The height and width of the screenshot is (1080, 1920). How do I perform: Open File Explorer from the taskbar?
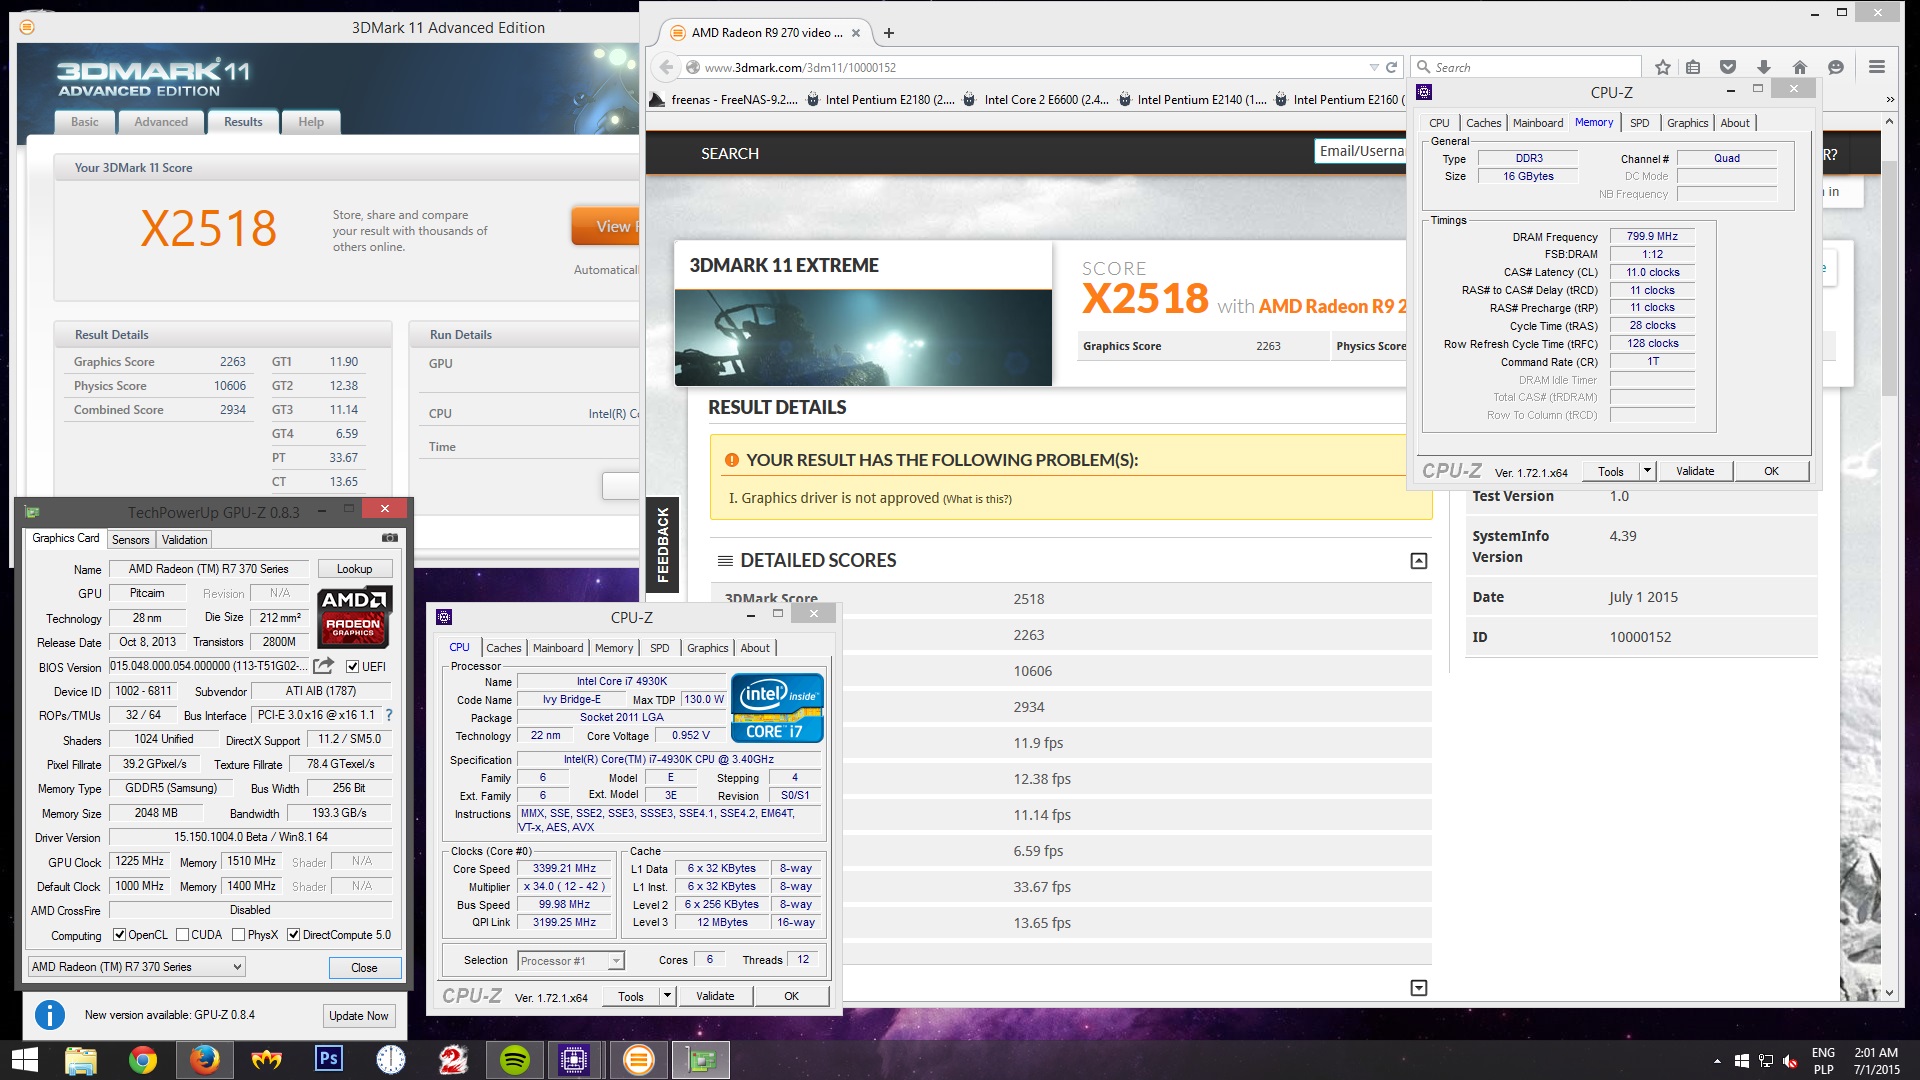pyautogui.click(x=81, y=1060)
